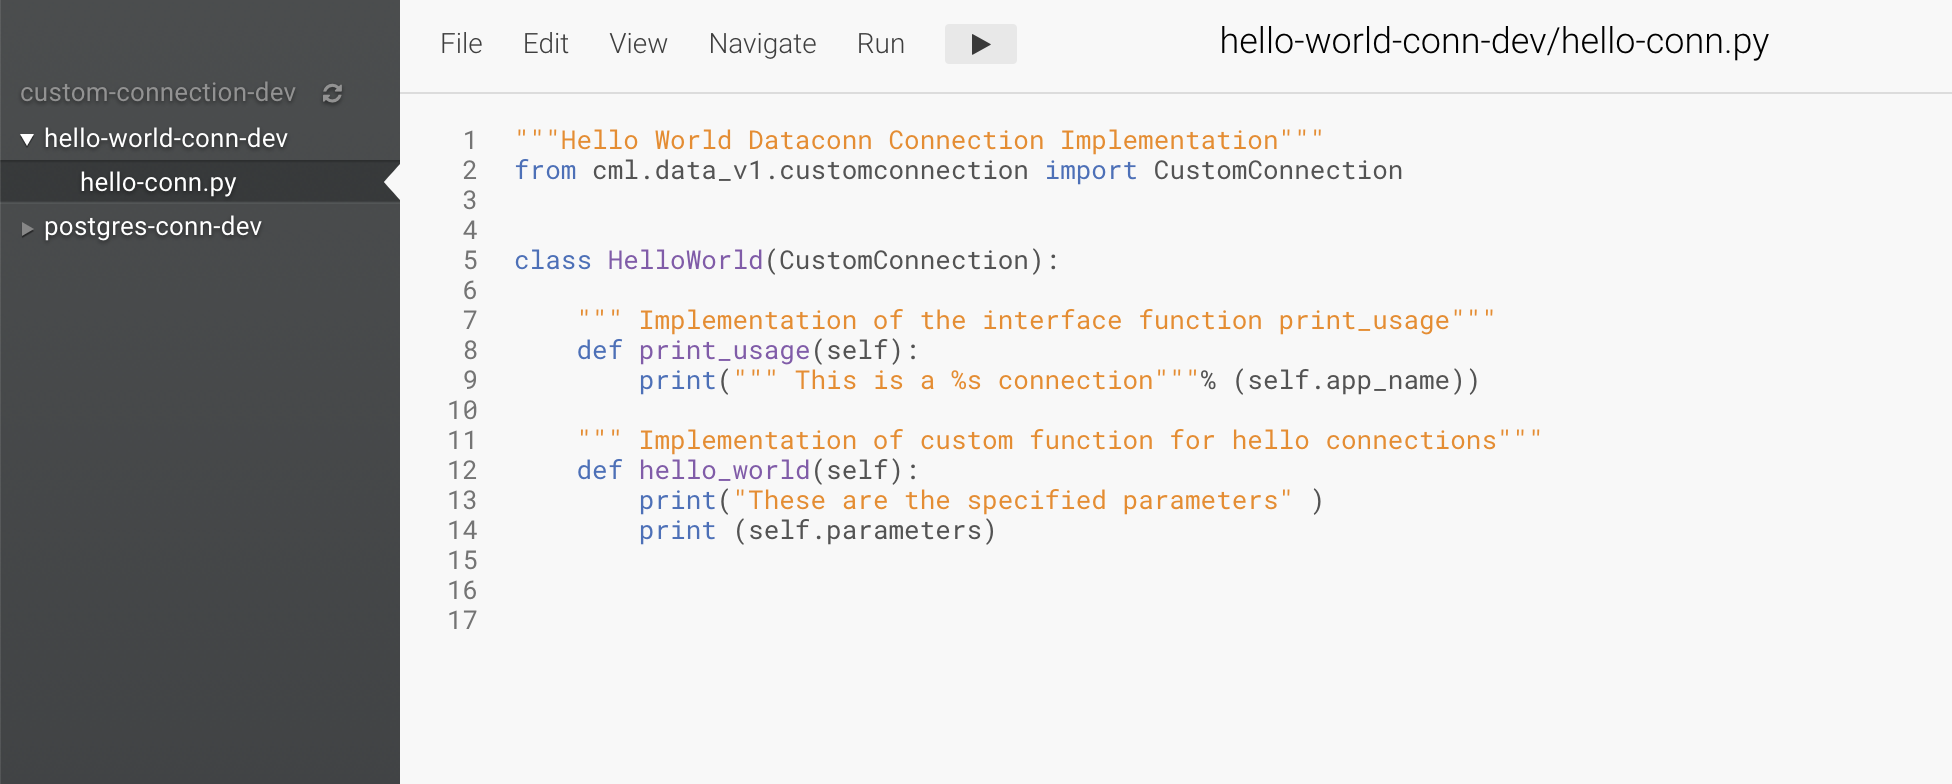Click the custom-connection-dev project title

click(x=158, y=92)
